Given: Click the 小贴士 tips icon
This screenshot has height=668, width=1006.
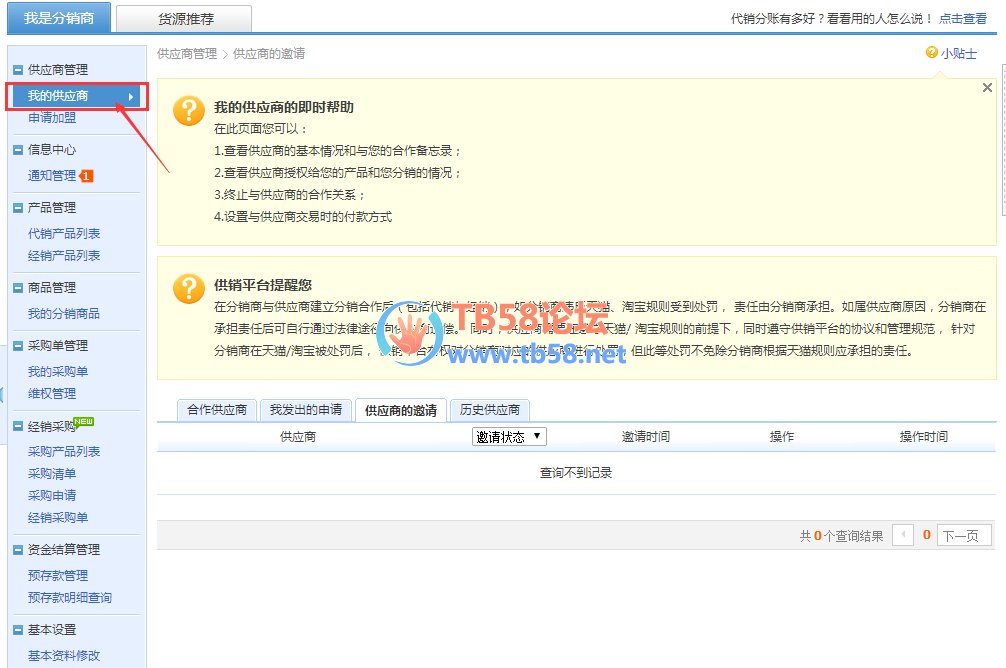Looking at the screenshot, I should [x=932, y=53].
